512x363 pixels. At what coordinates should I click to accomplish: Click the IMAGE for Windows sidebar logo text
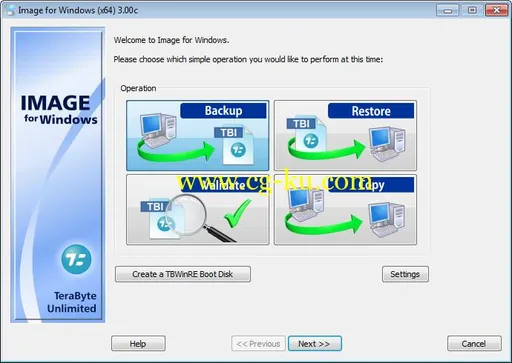click(59, 110)
